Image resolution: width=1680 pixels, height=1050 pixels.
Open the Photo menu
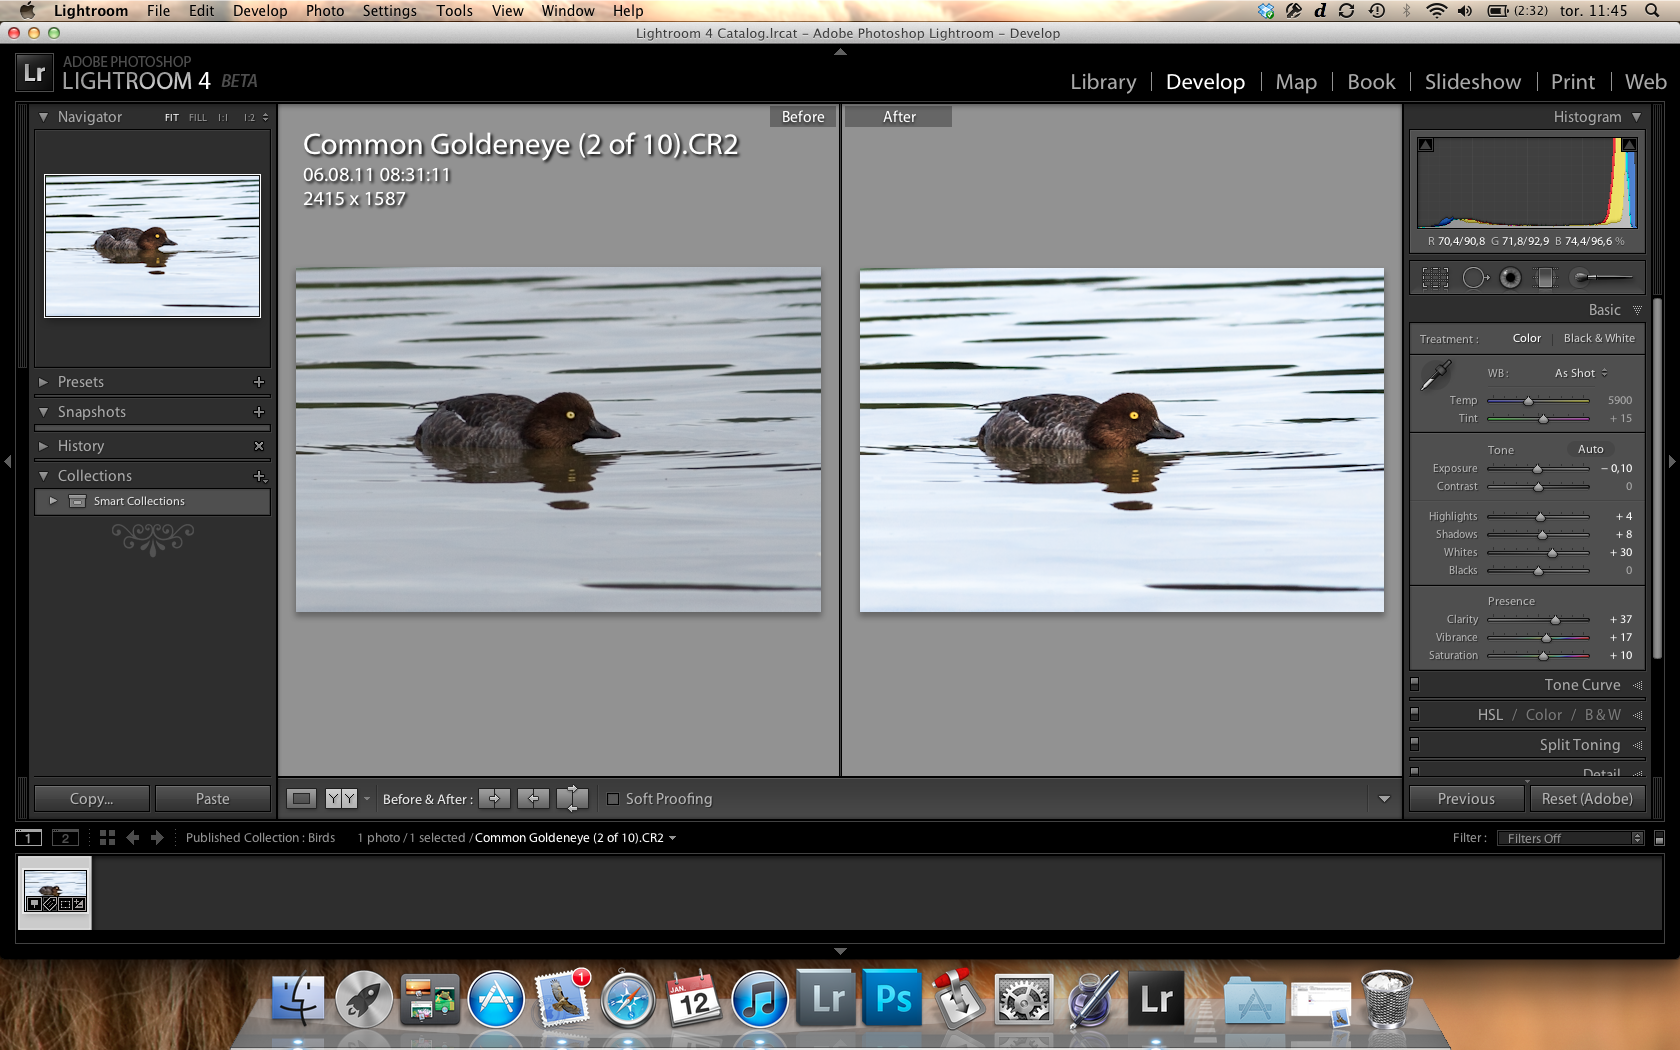[325, 11]
